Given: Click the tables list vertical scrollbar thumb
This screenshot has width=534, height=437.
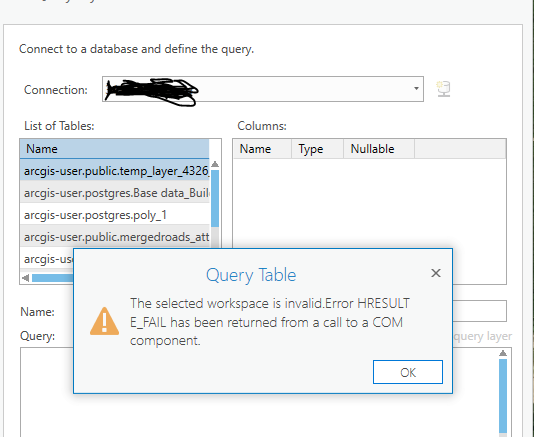Looking at the screenshot, I should coord(215,198).
